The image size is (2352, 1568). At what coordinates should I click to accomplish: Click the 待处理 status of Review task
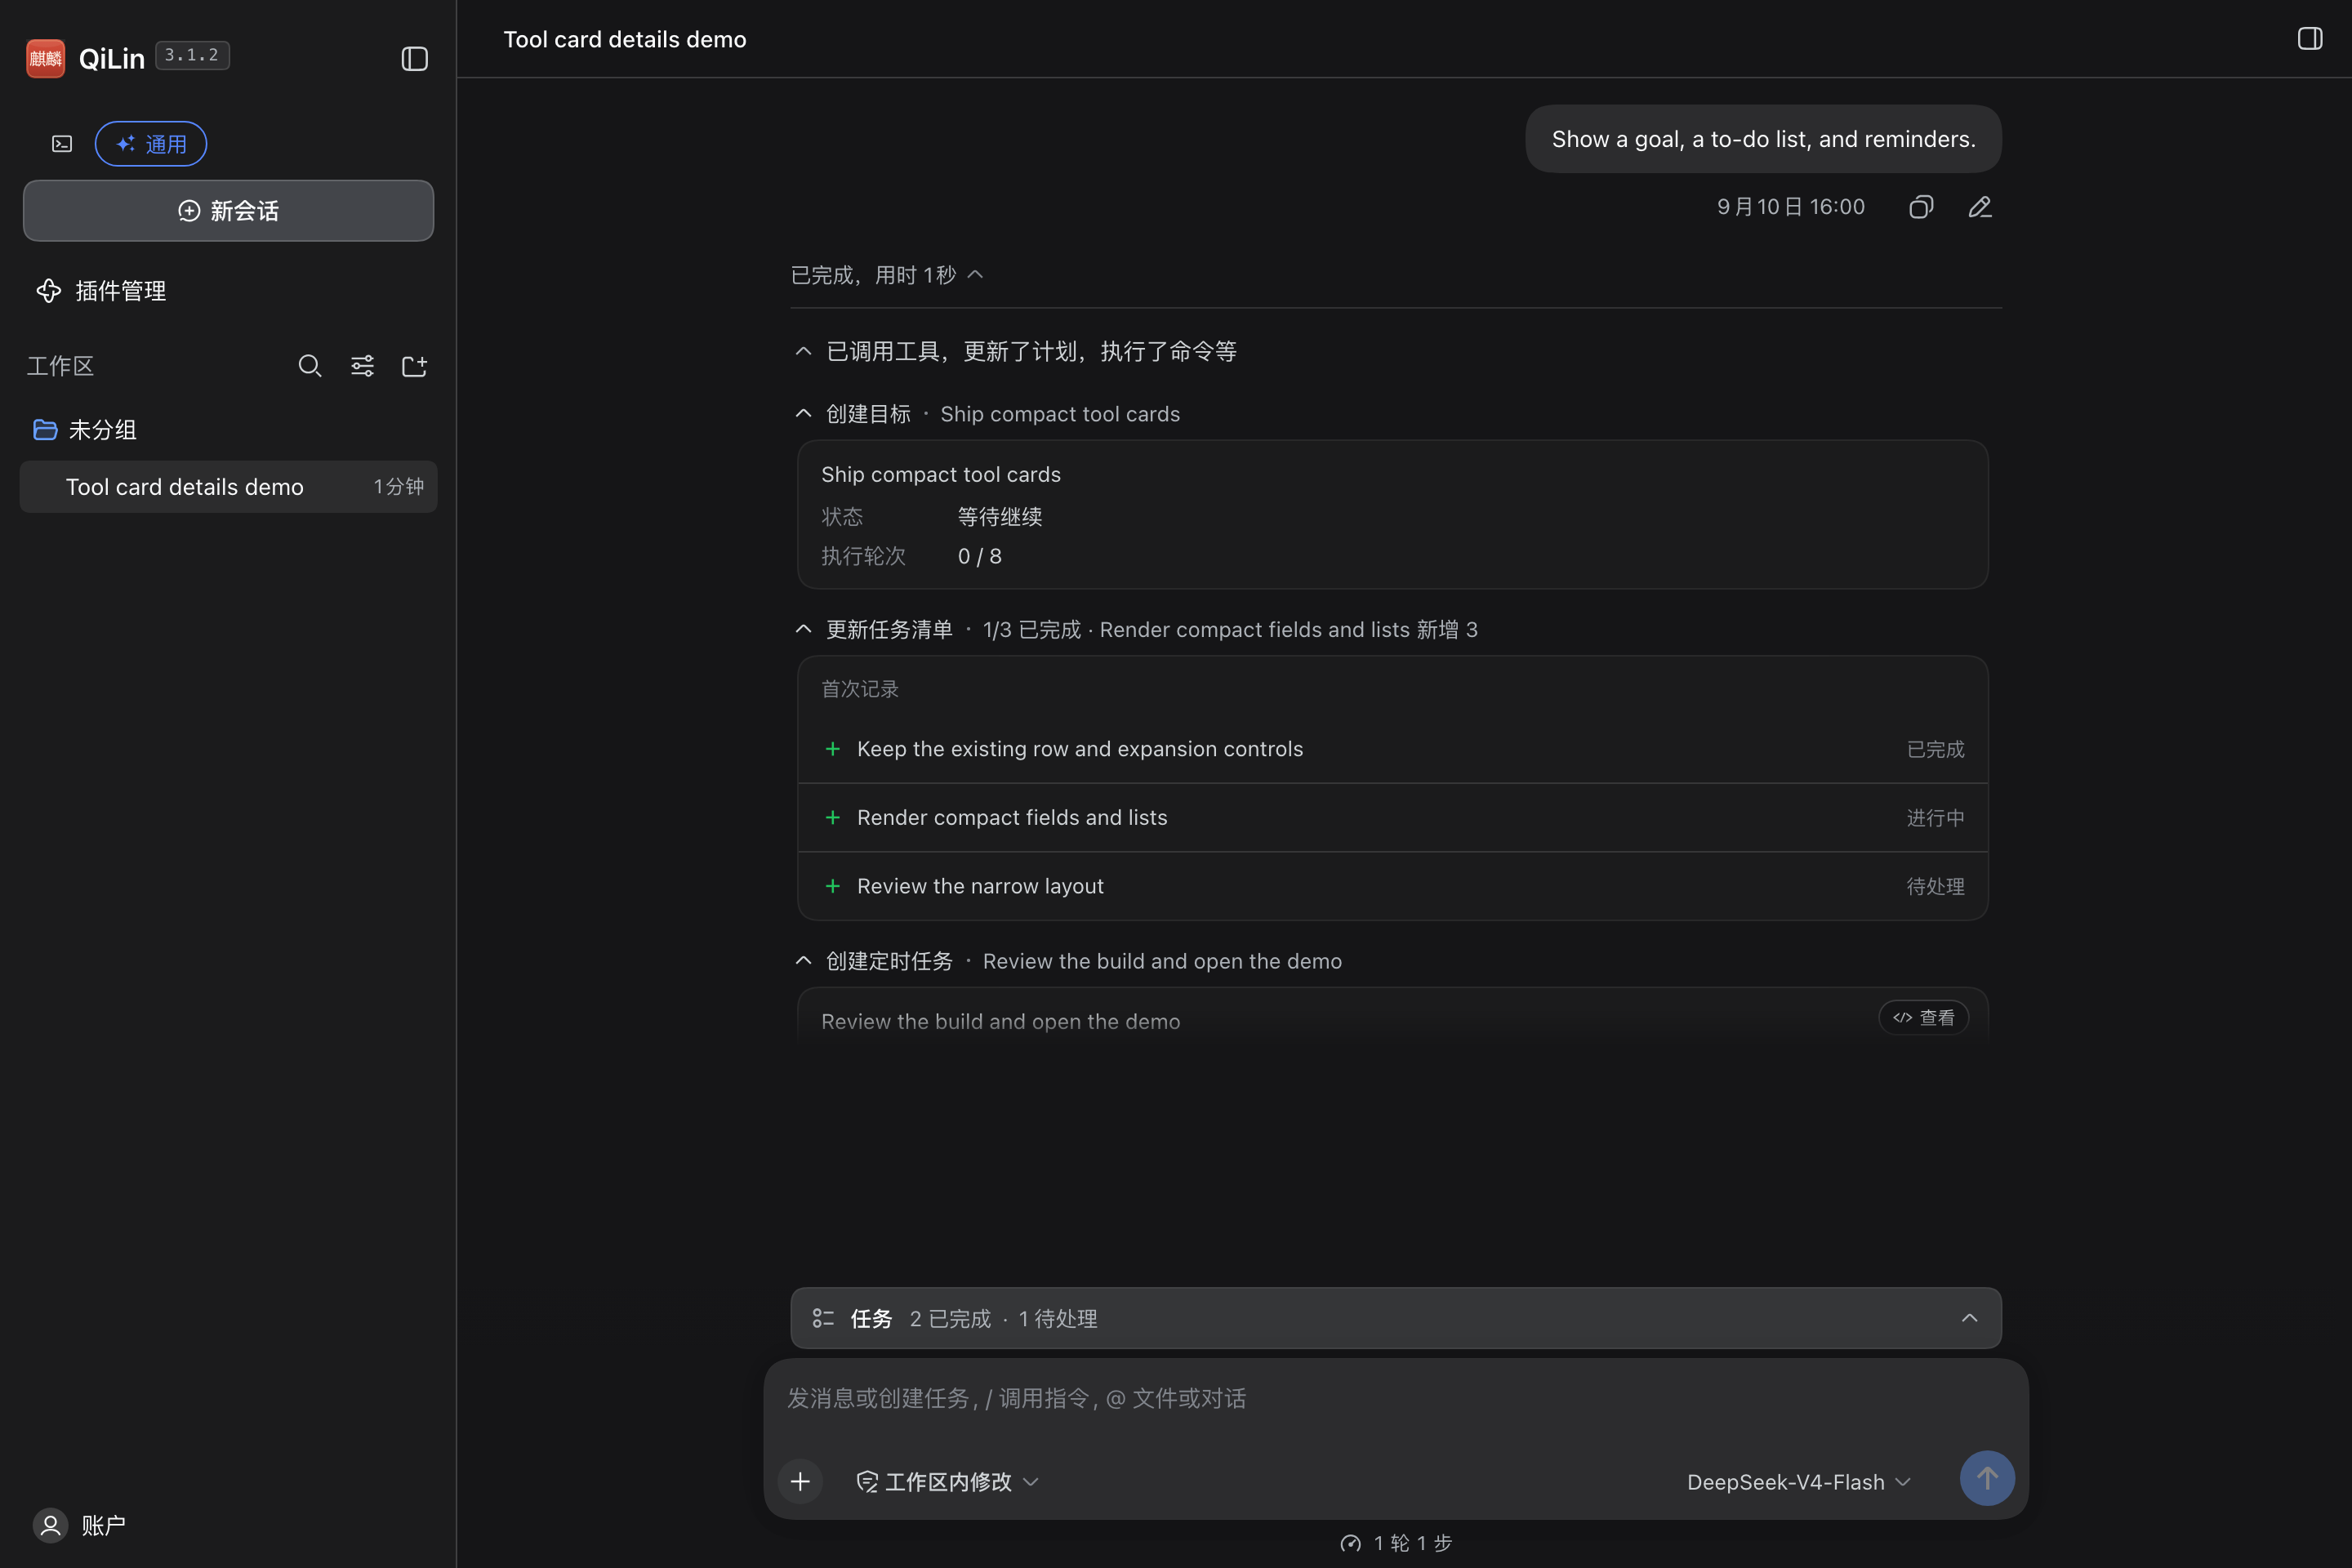click(x=1935, y=887)
